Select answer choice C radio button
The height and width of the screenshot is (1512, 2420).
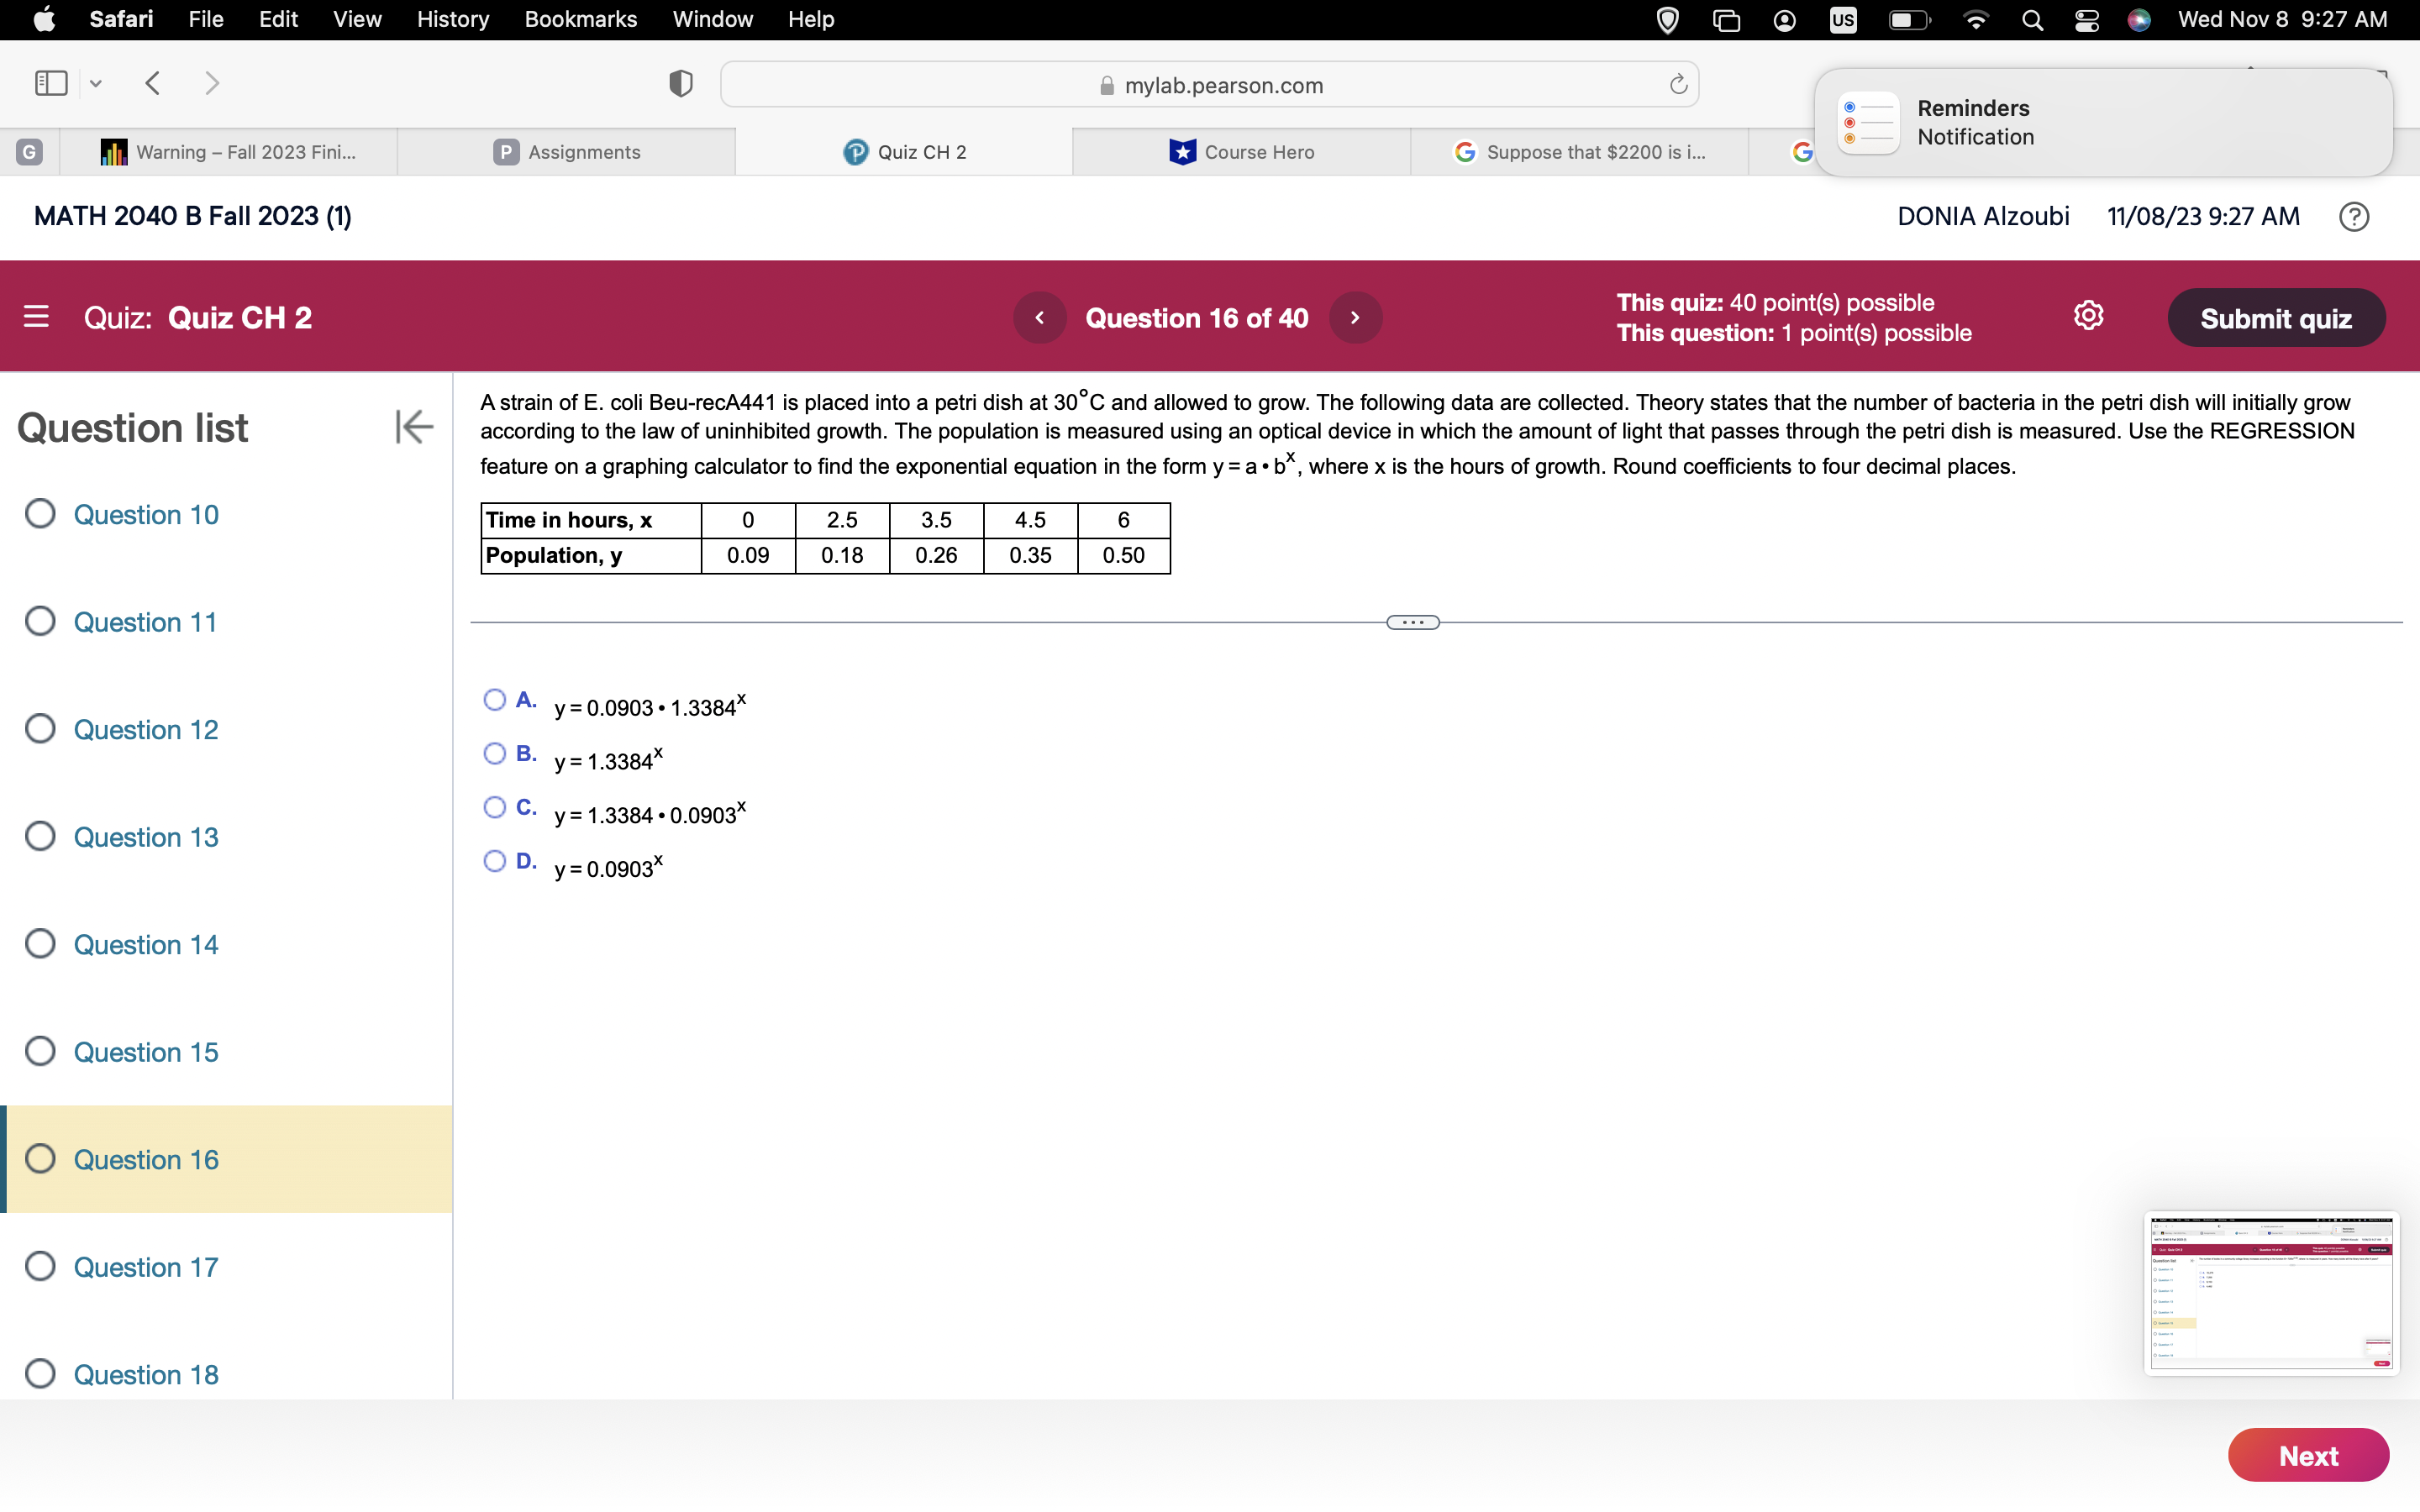(494, 807)
